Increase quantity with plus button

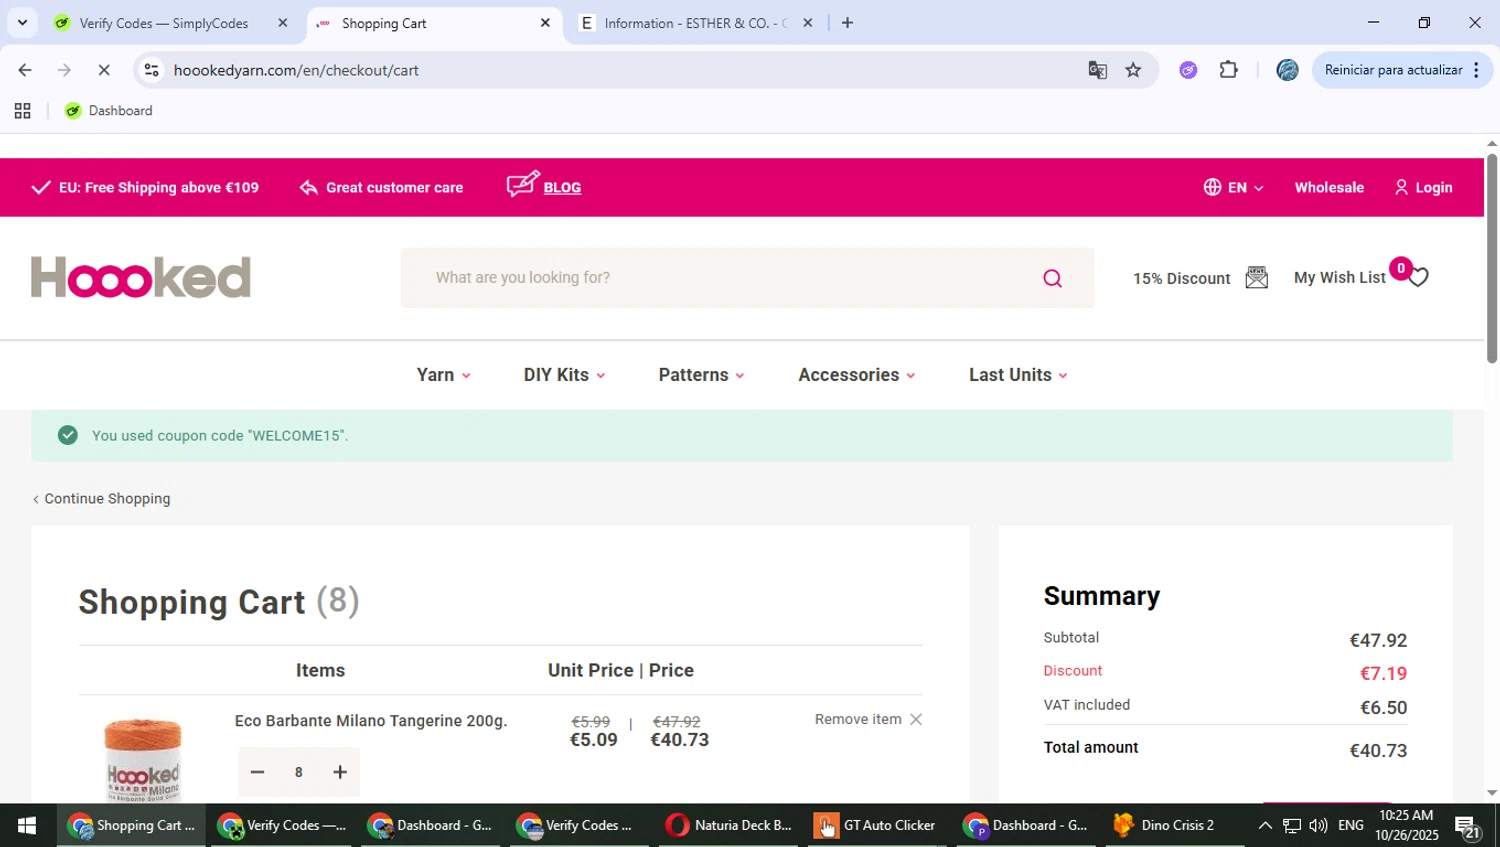point(340,772)
